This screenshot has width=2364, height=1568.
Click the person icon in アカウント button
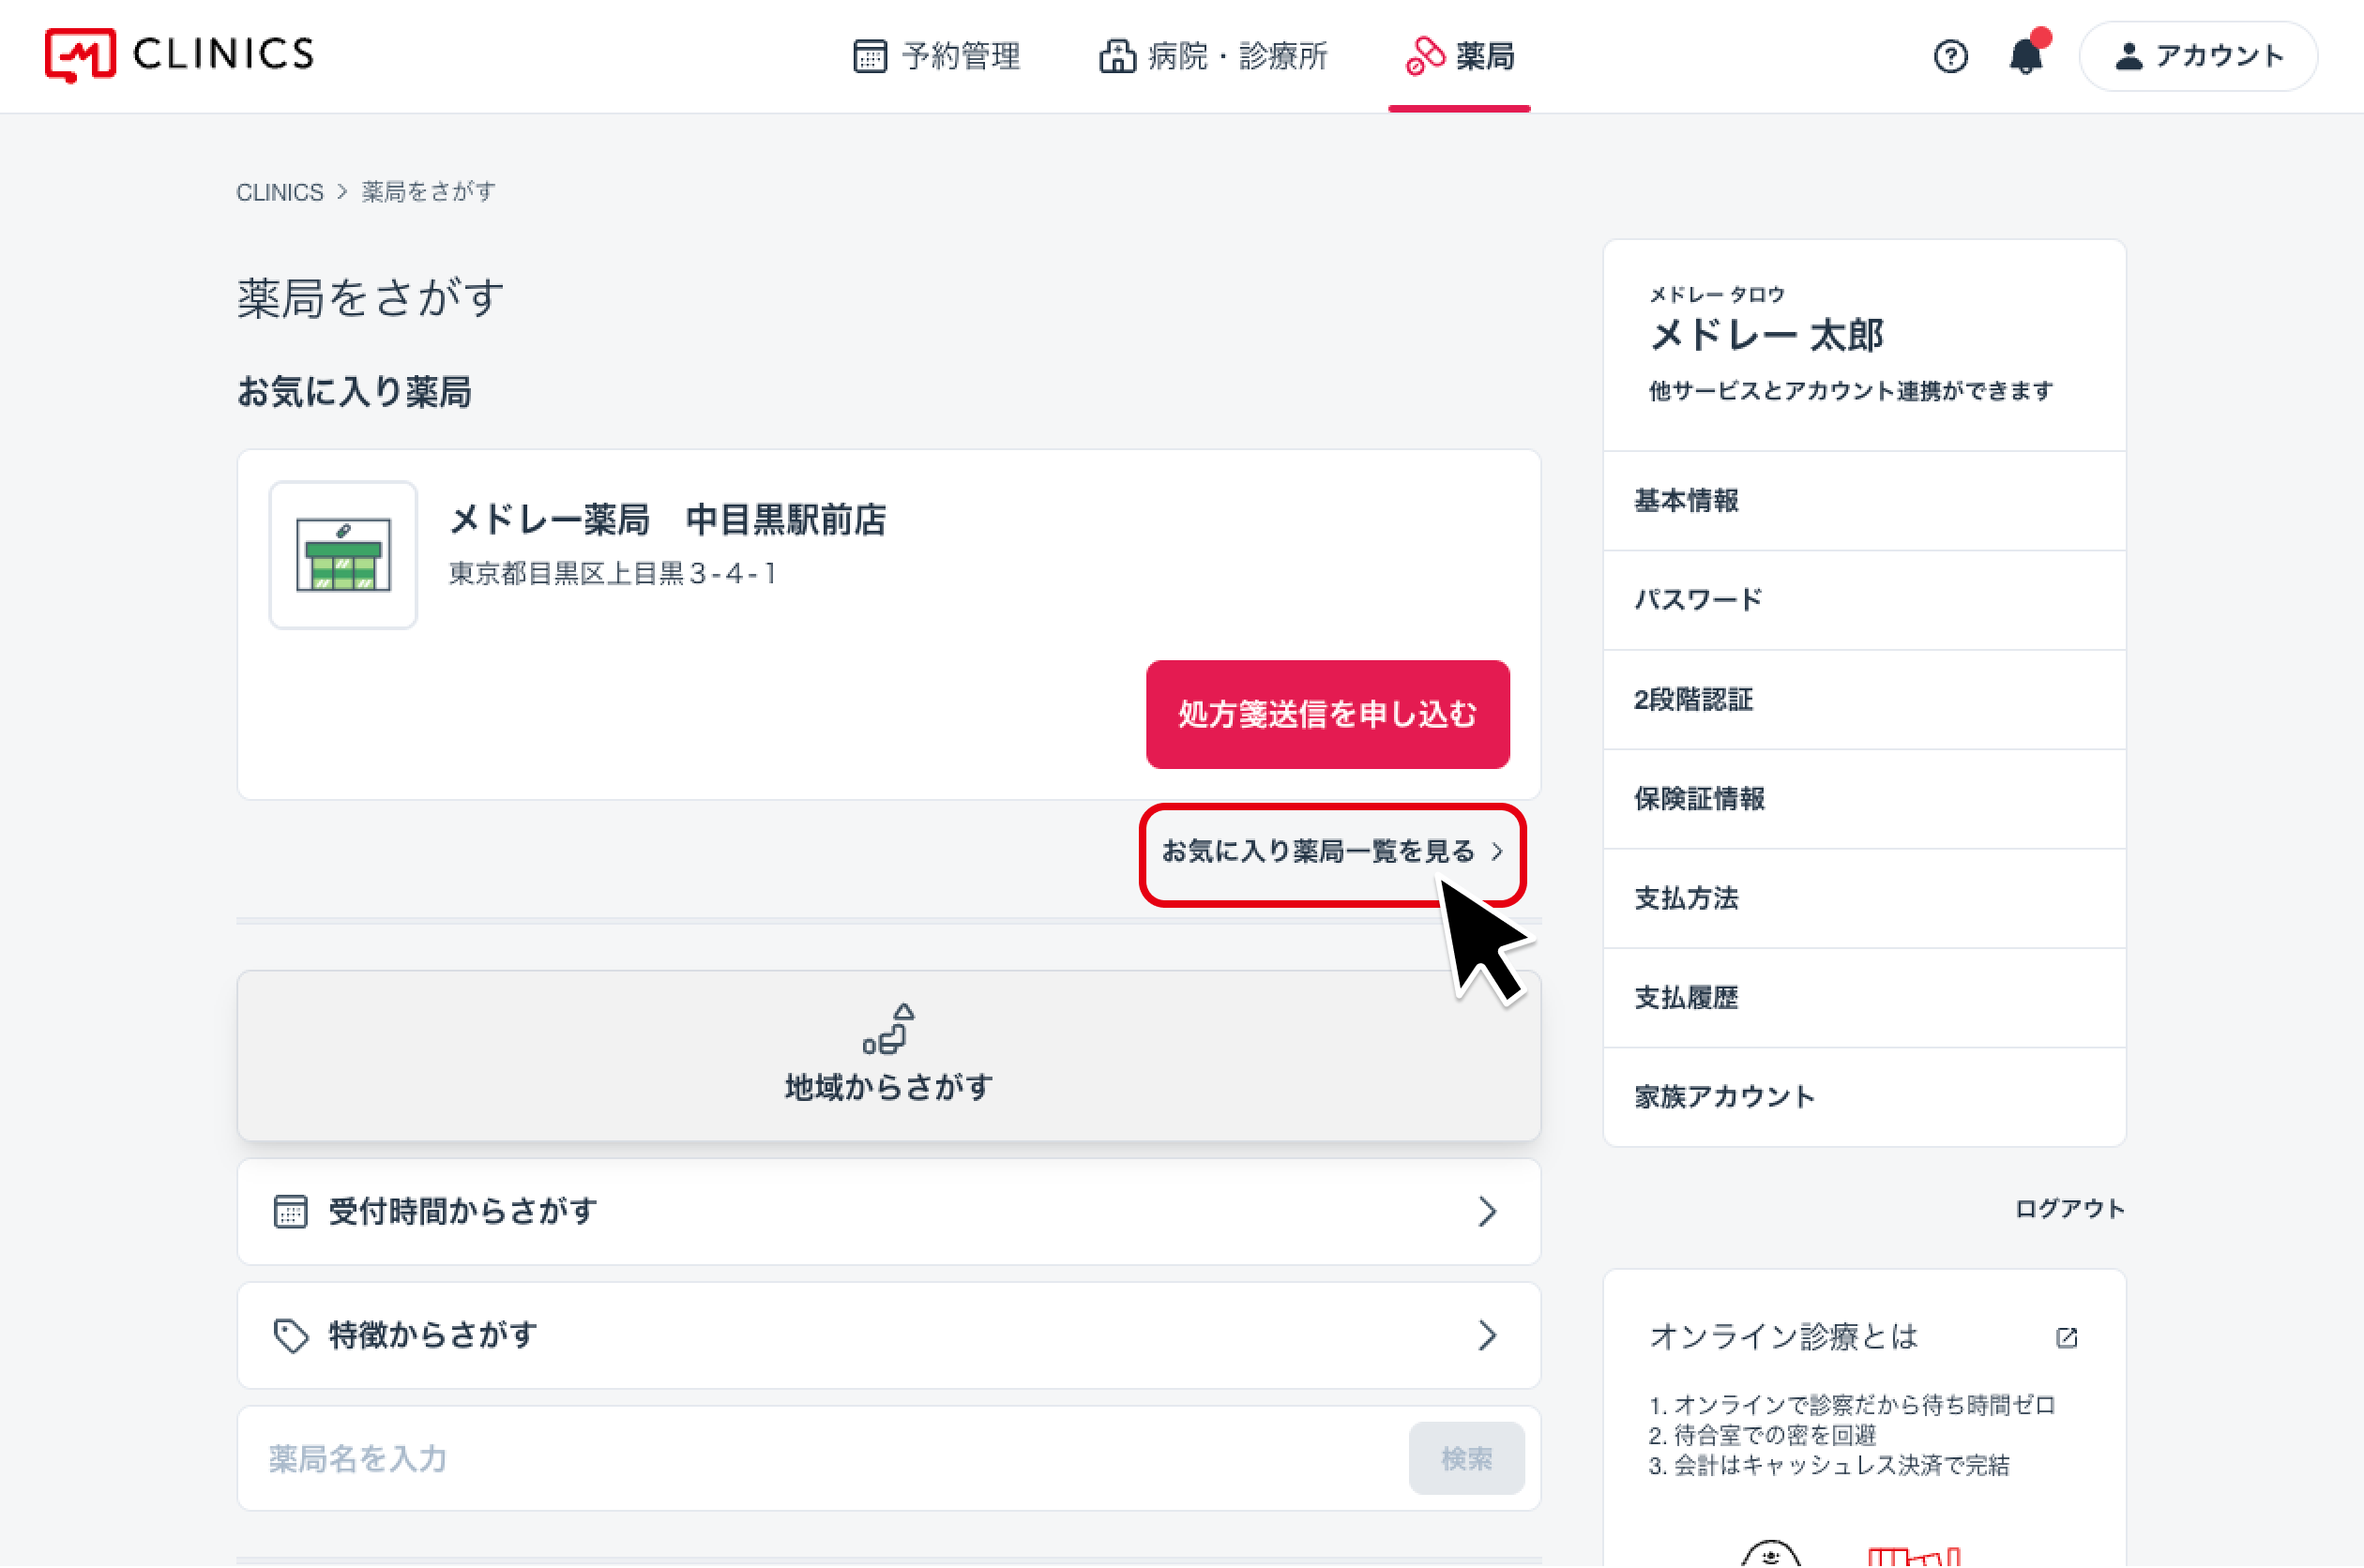click(2129, 56)
